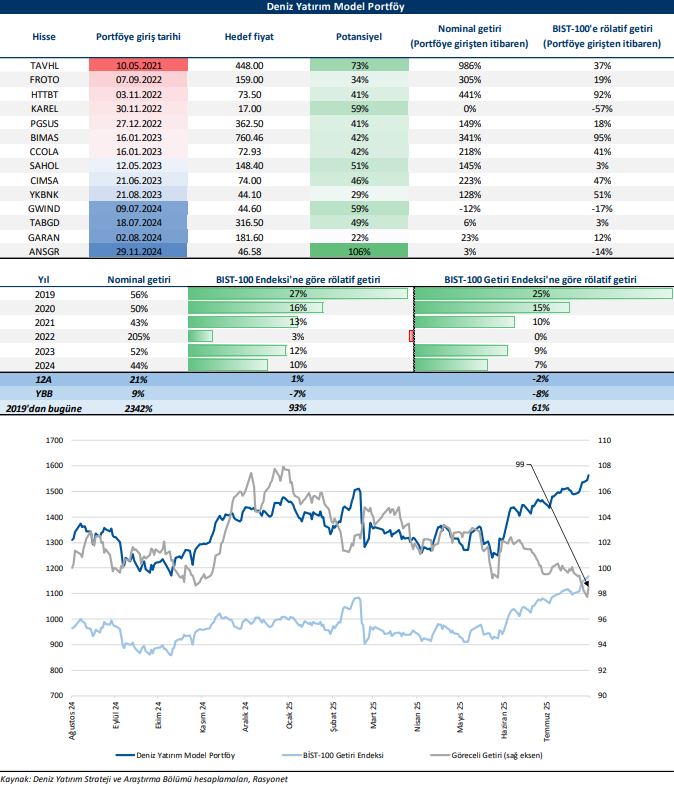Click the red 10.05.2021 entry date cell
Image resolution: width=674 pixels, height=789 pixels.
point(138,64)
